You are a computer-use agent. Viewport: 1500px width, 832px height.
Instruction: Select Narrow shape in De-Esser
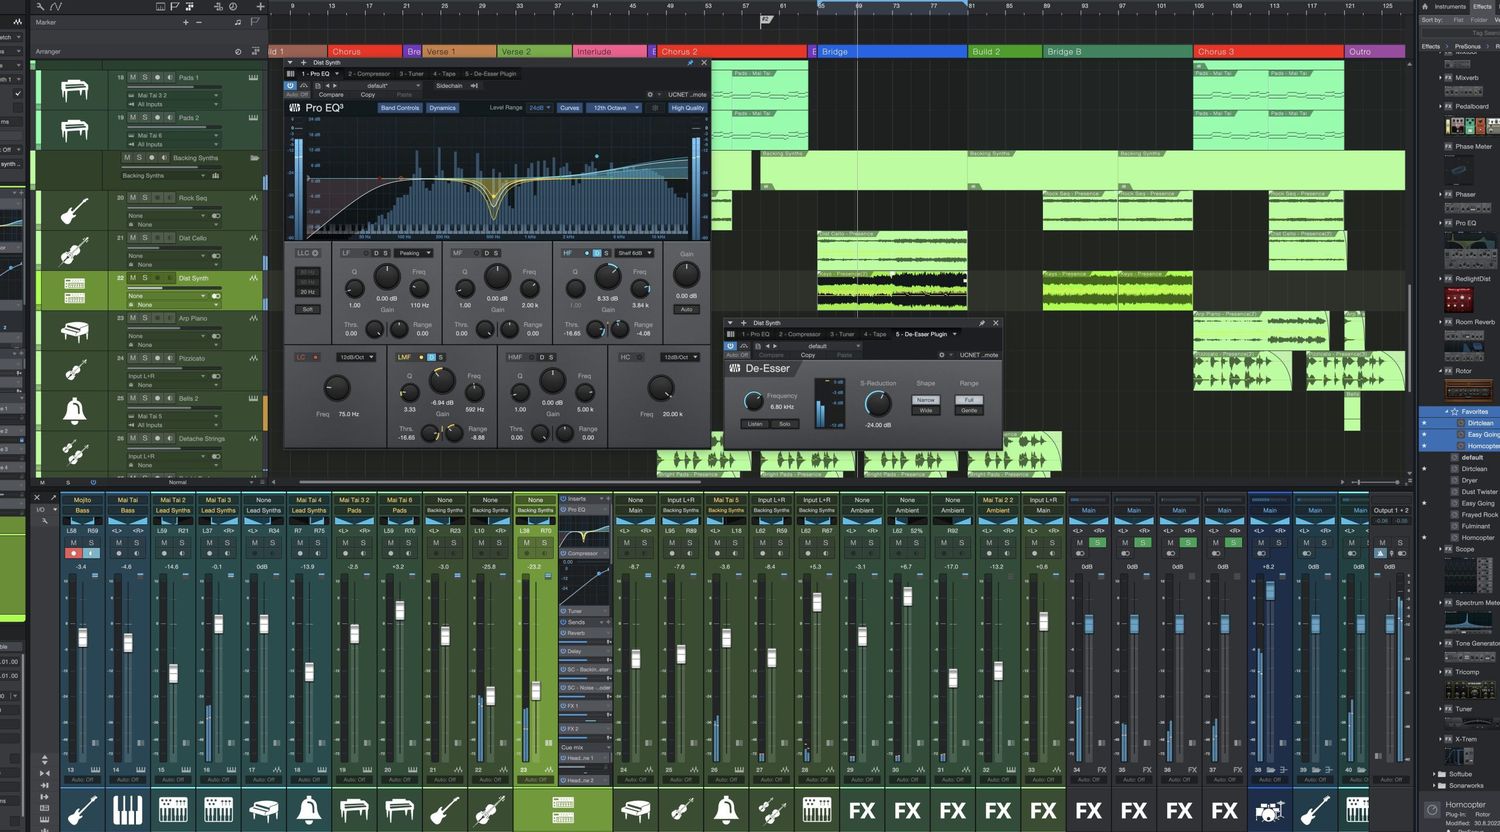click(x=926, y=400)
